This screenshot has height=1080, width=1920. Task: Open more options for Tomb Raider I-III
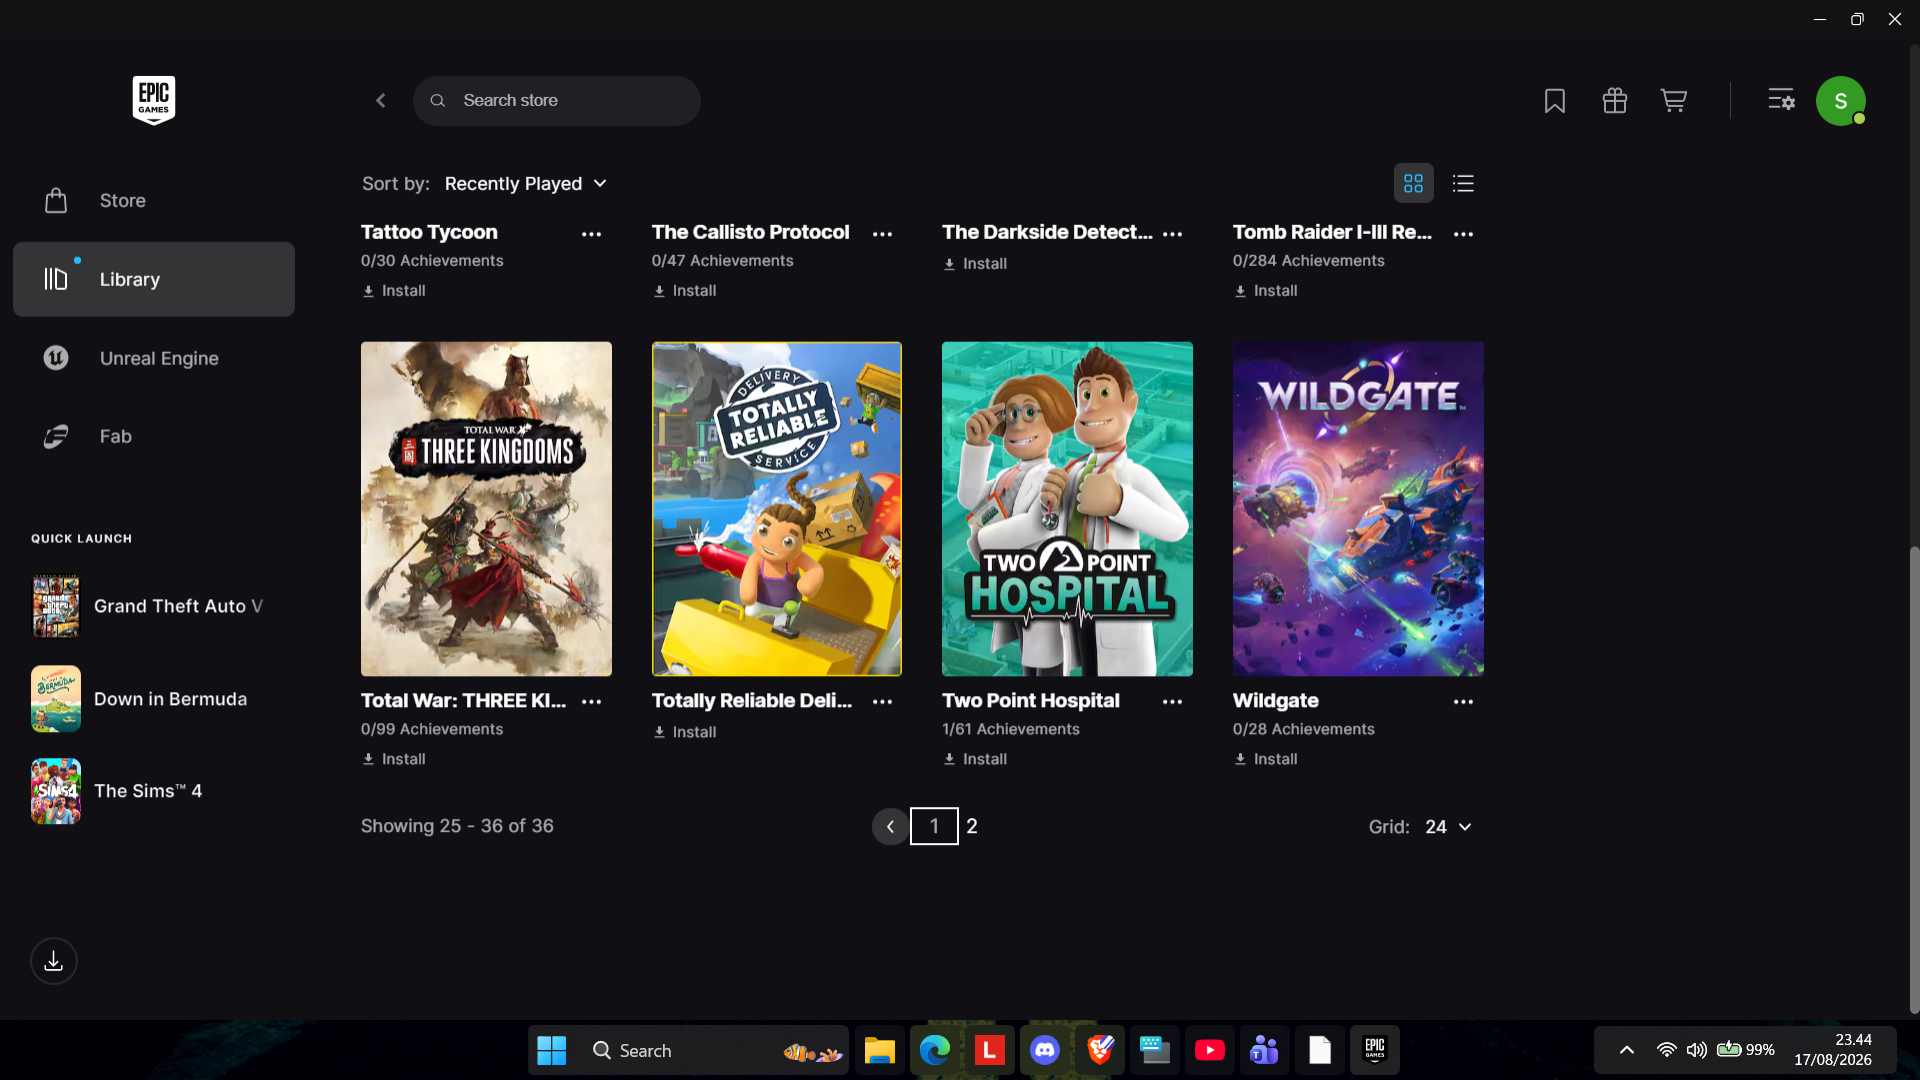tap(1463, 233)
